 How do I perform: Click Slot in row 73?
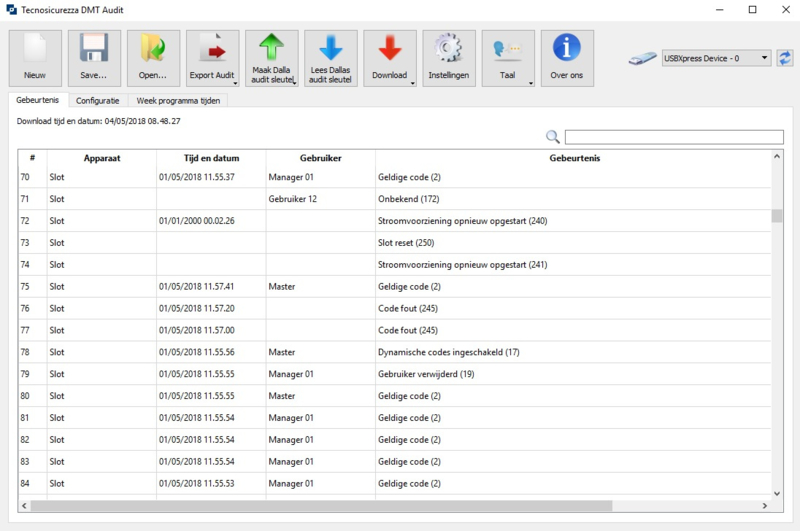tap(57, 243)
